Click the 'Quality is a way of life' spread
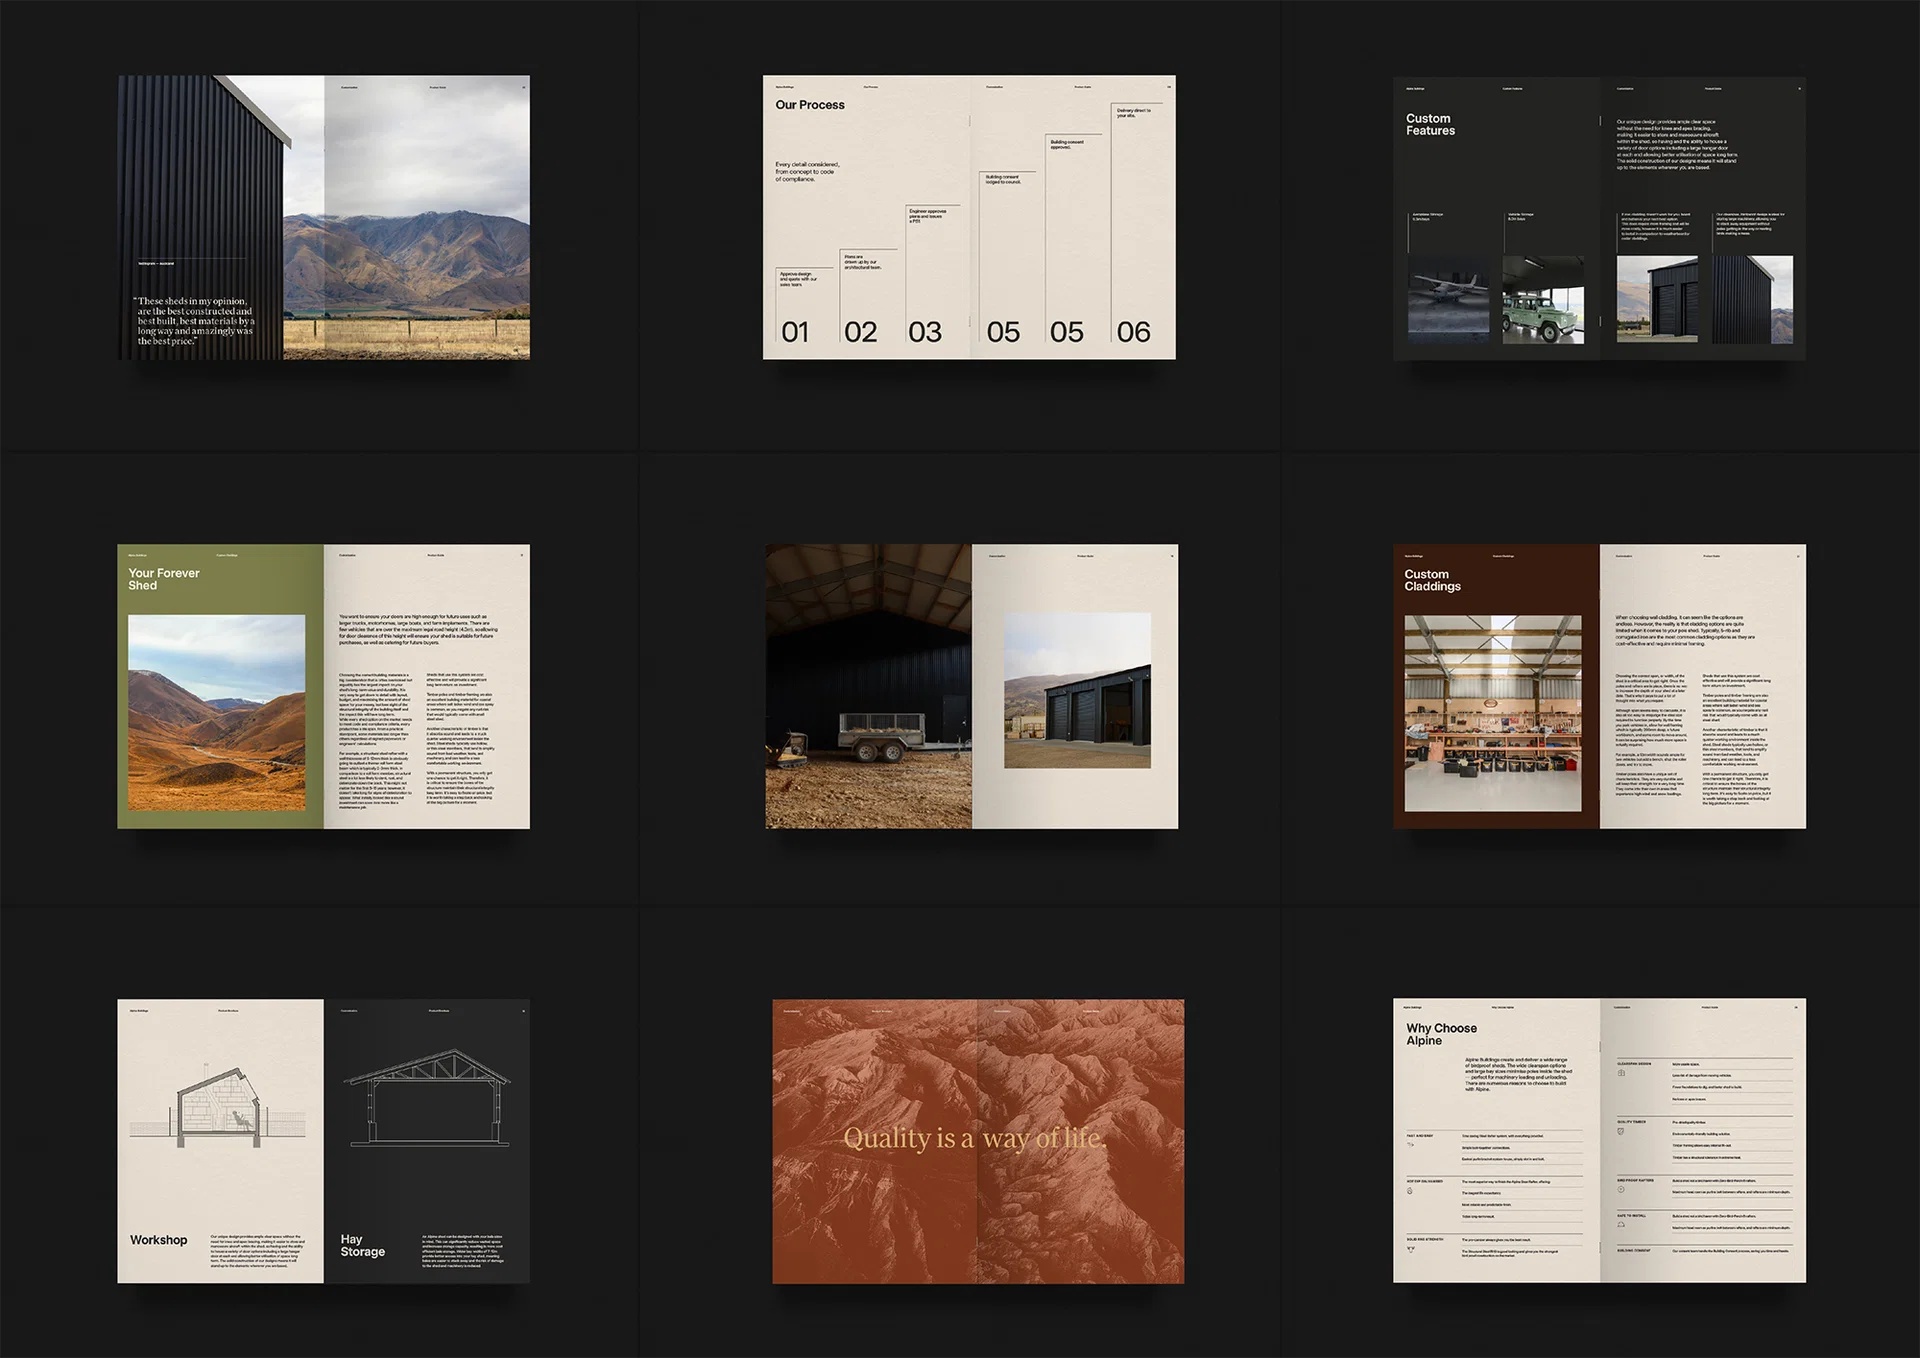1920x1358 pixels. click(x=976, y=1139)
